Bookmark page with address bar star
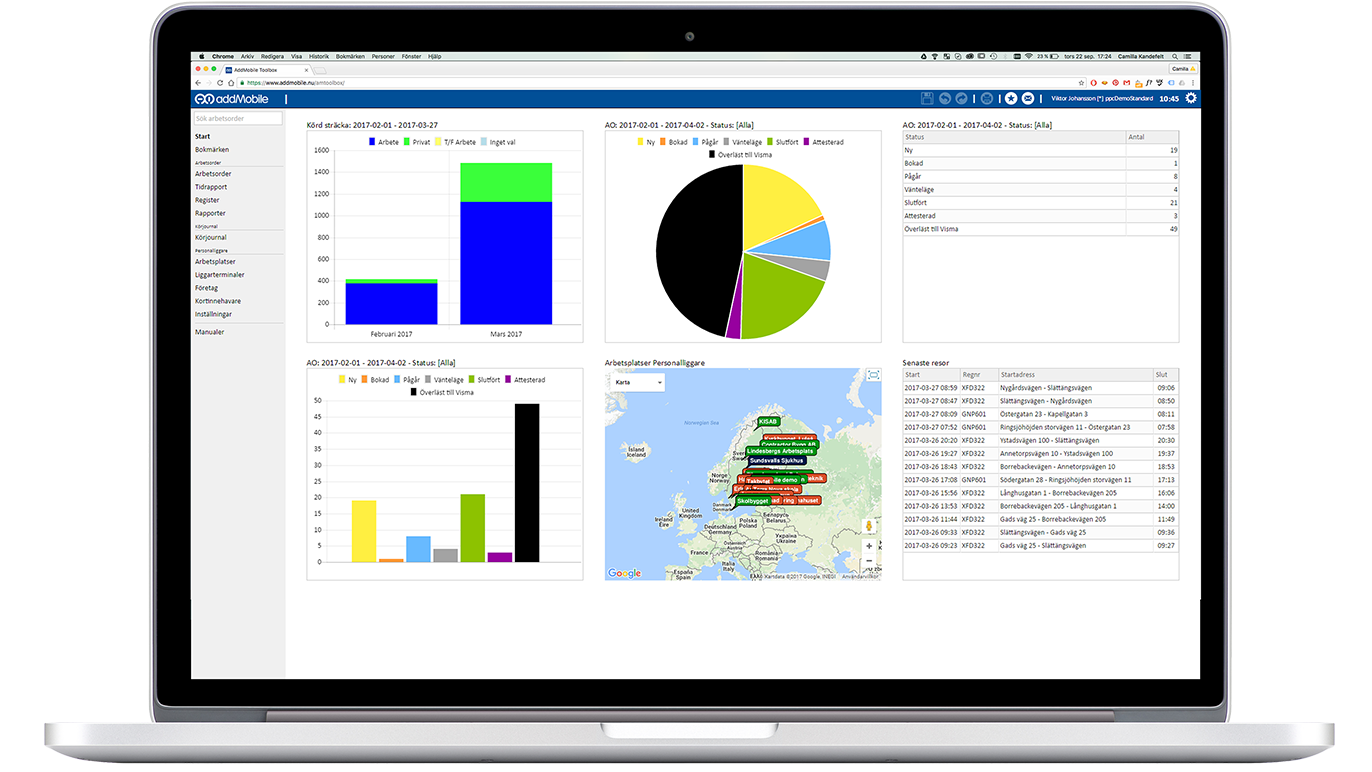 click(1081, 83)
